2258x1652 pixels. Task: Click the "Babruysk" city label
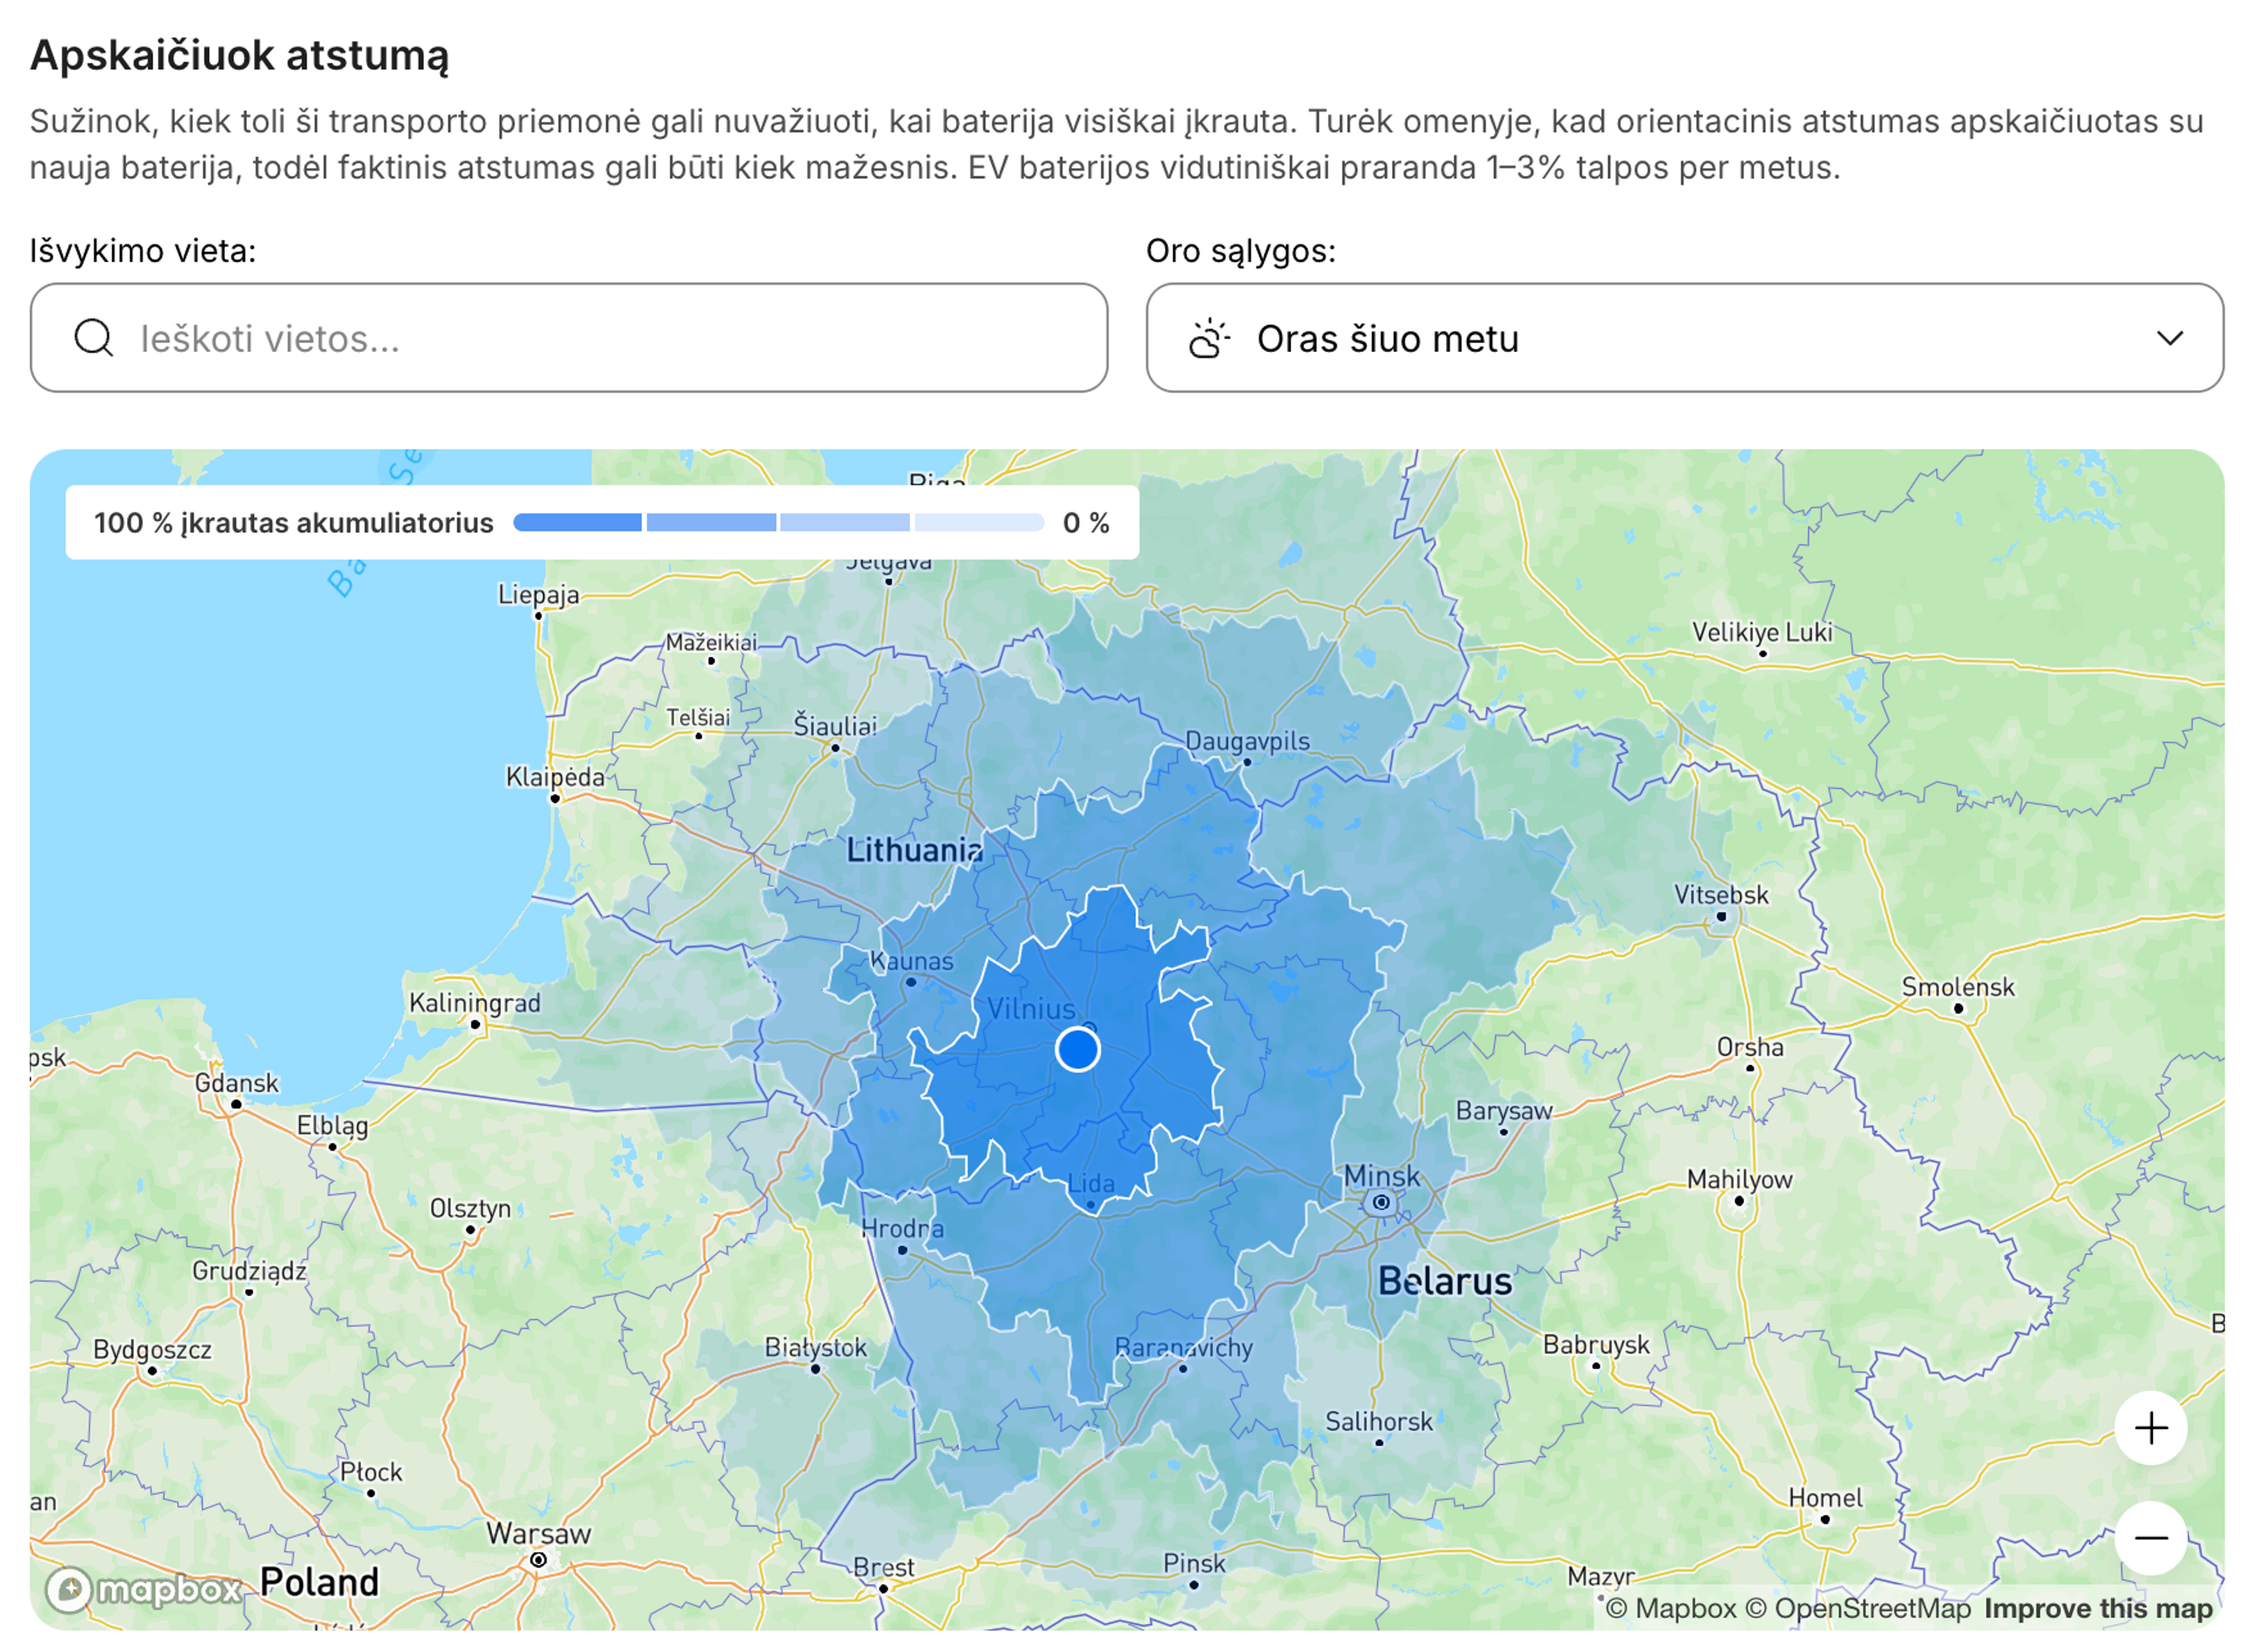click(1596, 1344)
